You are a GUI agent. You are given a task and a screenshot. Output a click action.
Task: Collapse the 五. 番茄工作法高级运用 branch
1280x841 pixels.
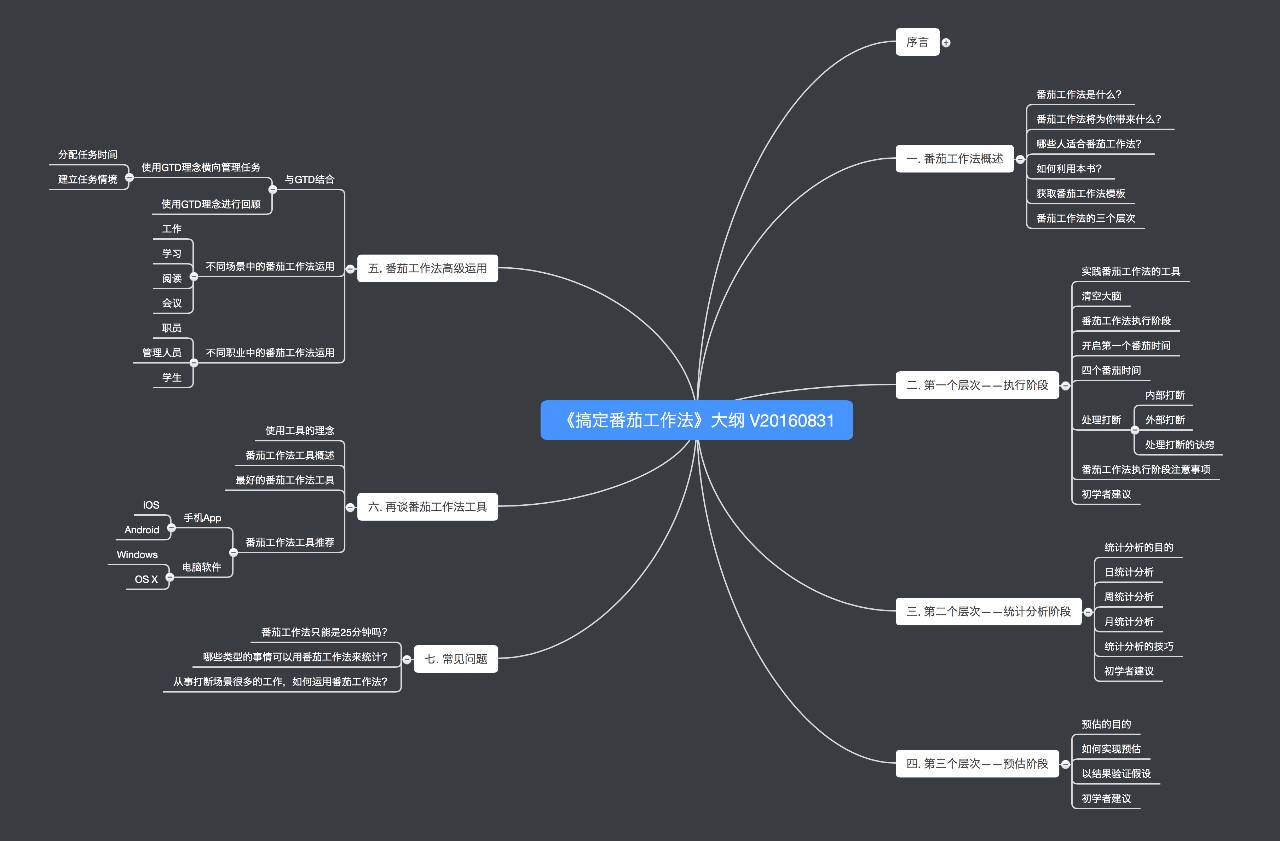click(x=350, y=268)
